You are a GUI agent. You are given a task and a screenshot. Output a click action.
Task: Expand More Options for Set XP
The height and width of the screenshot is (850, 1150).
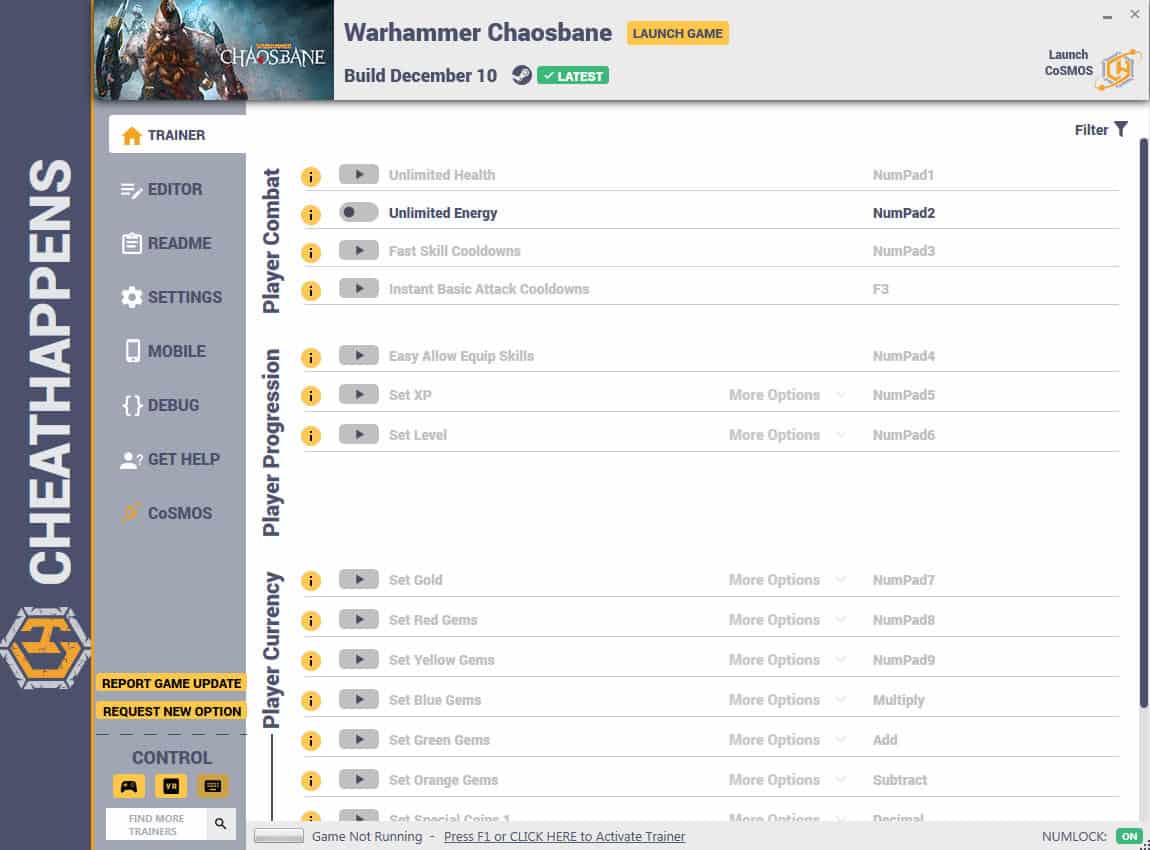pyautogui.click(x=787, y=395)
